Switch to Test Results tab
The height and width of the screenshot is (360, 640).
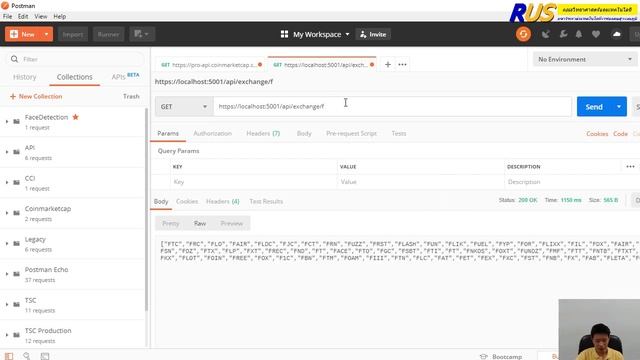coord(266,201)
